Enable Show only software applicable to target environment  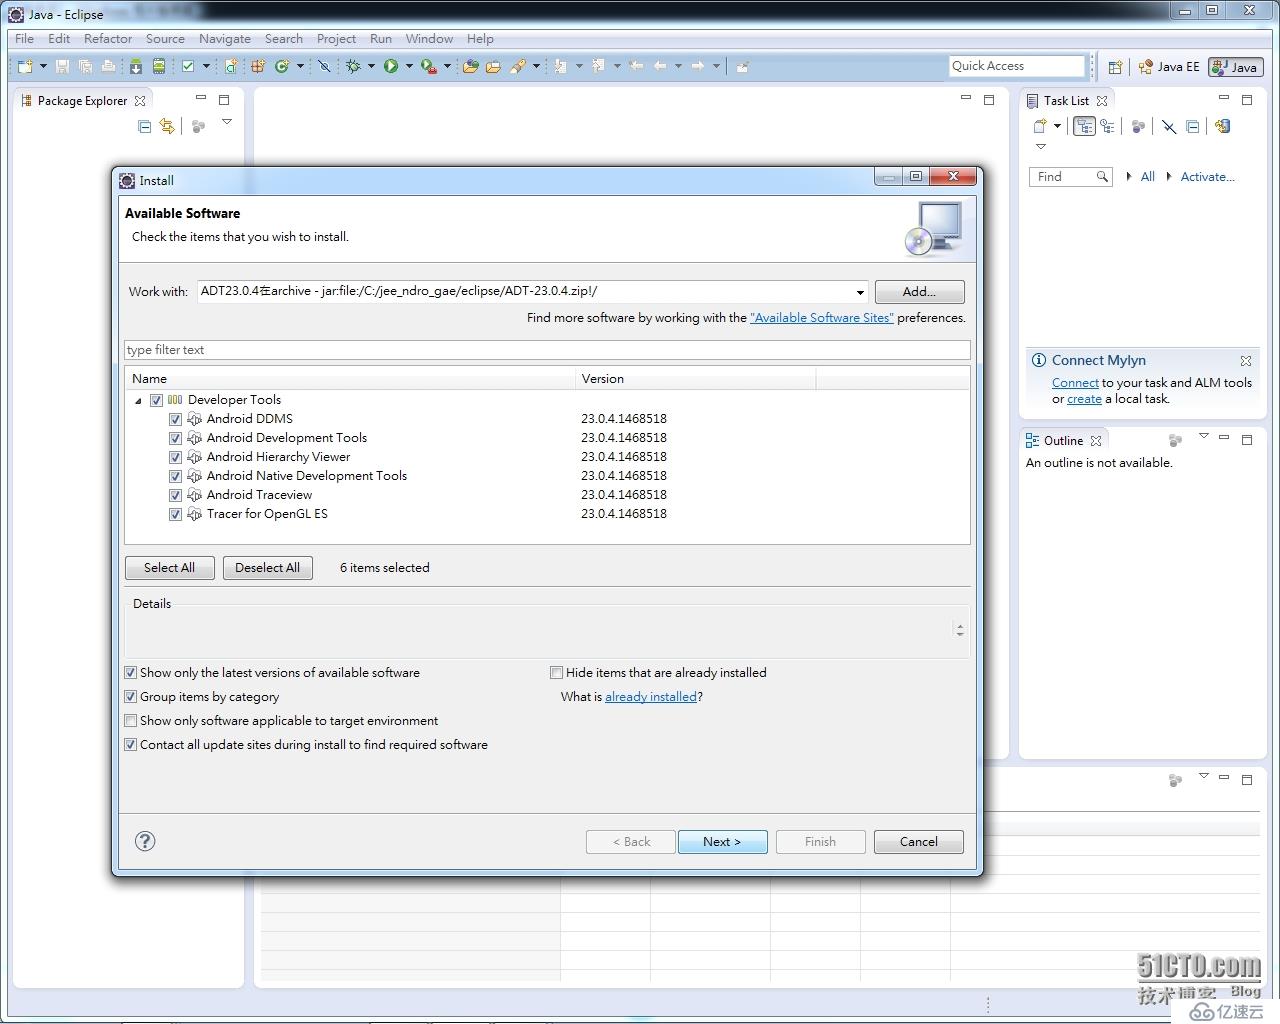pos(130,721)
